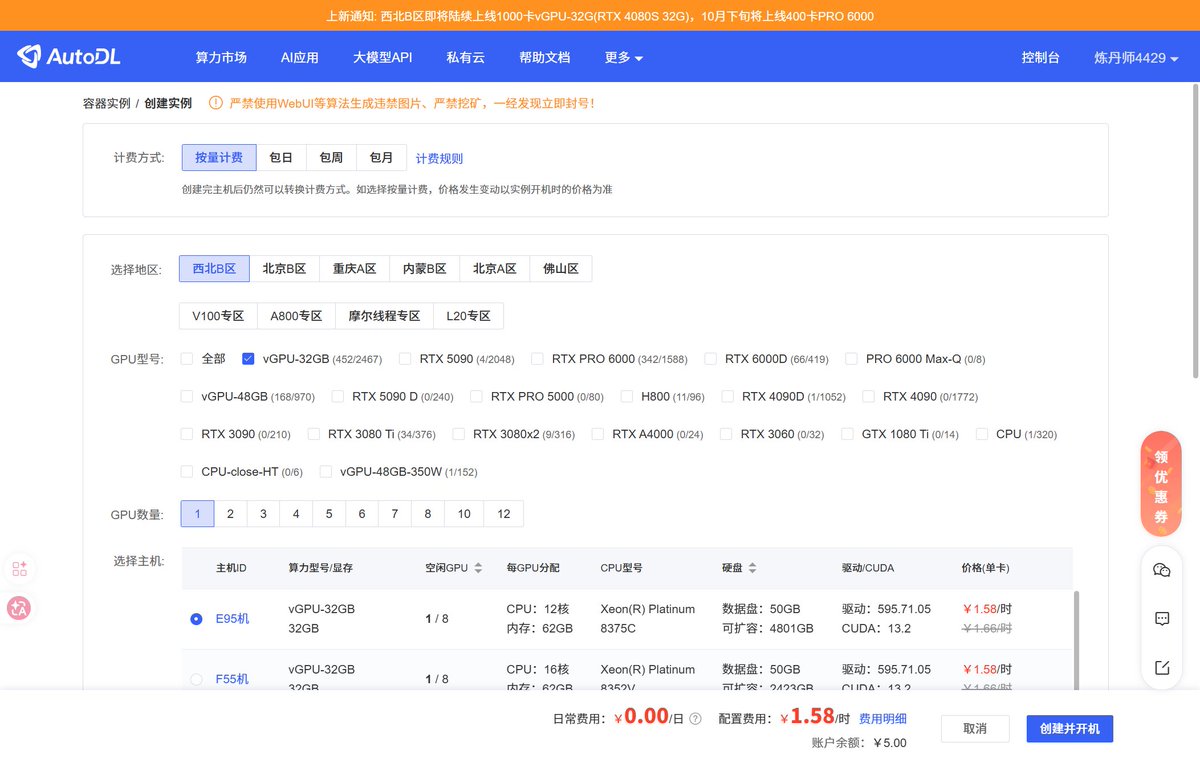Click the pink apps grid icon on left edge
The image size is (1200, 767).
coord(19,569)
